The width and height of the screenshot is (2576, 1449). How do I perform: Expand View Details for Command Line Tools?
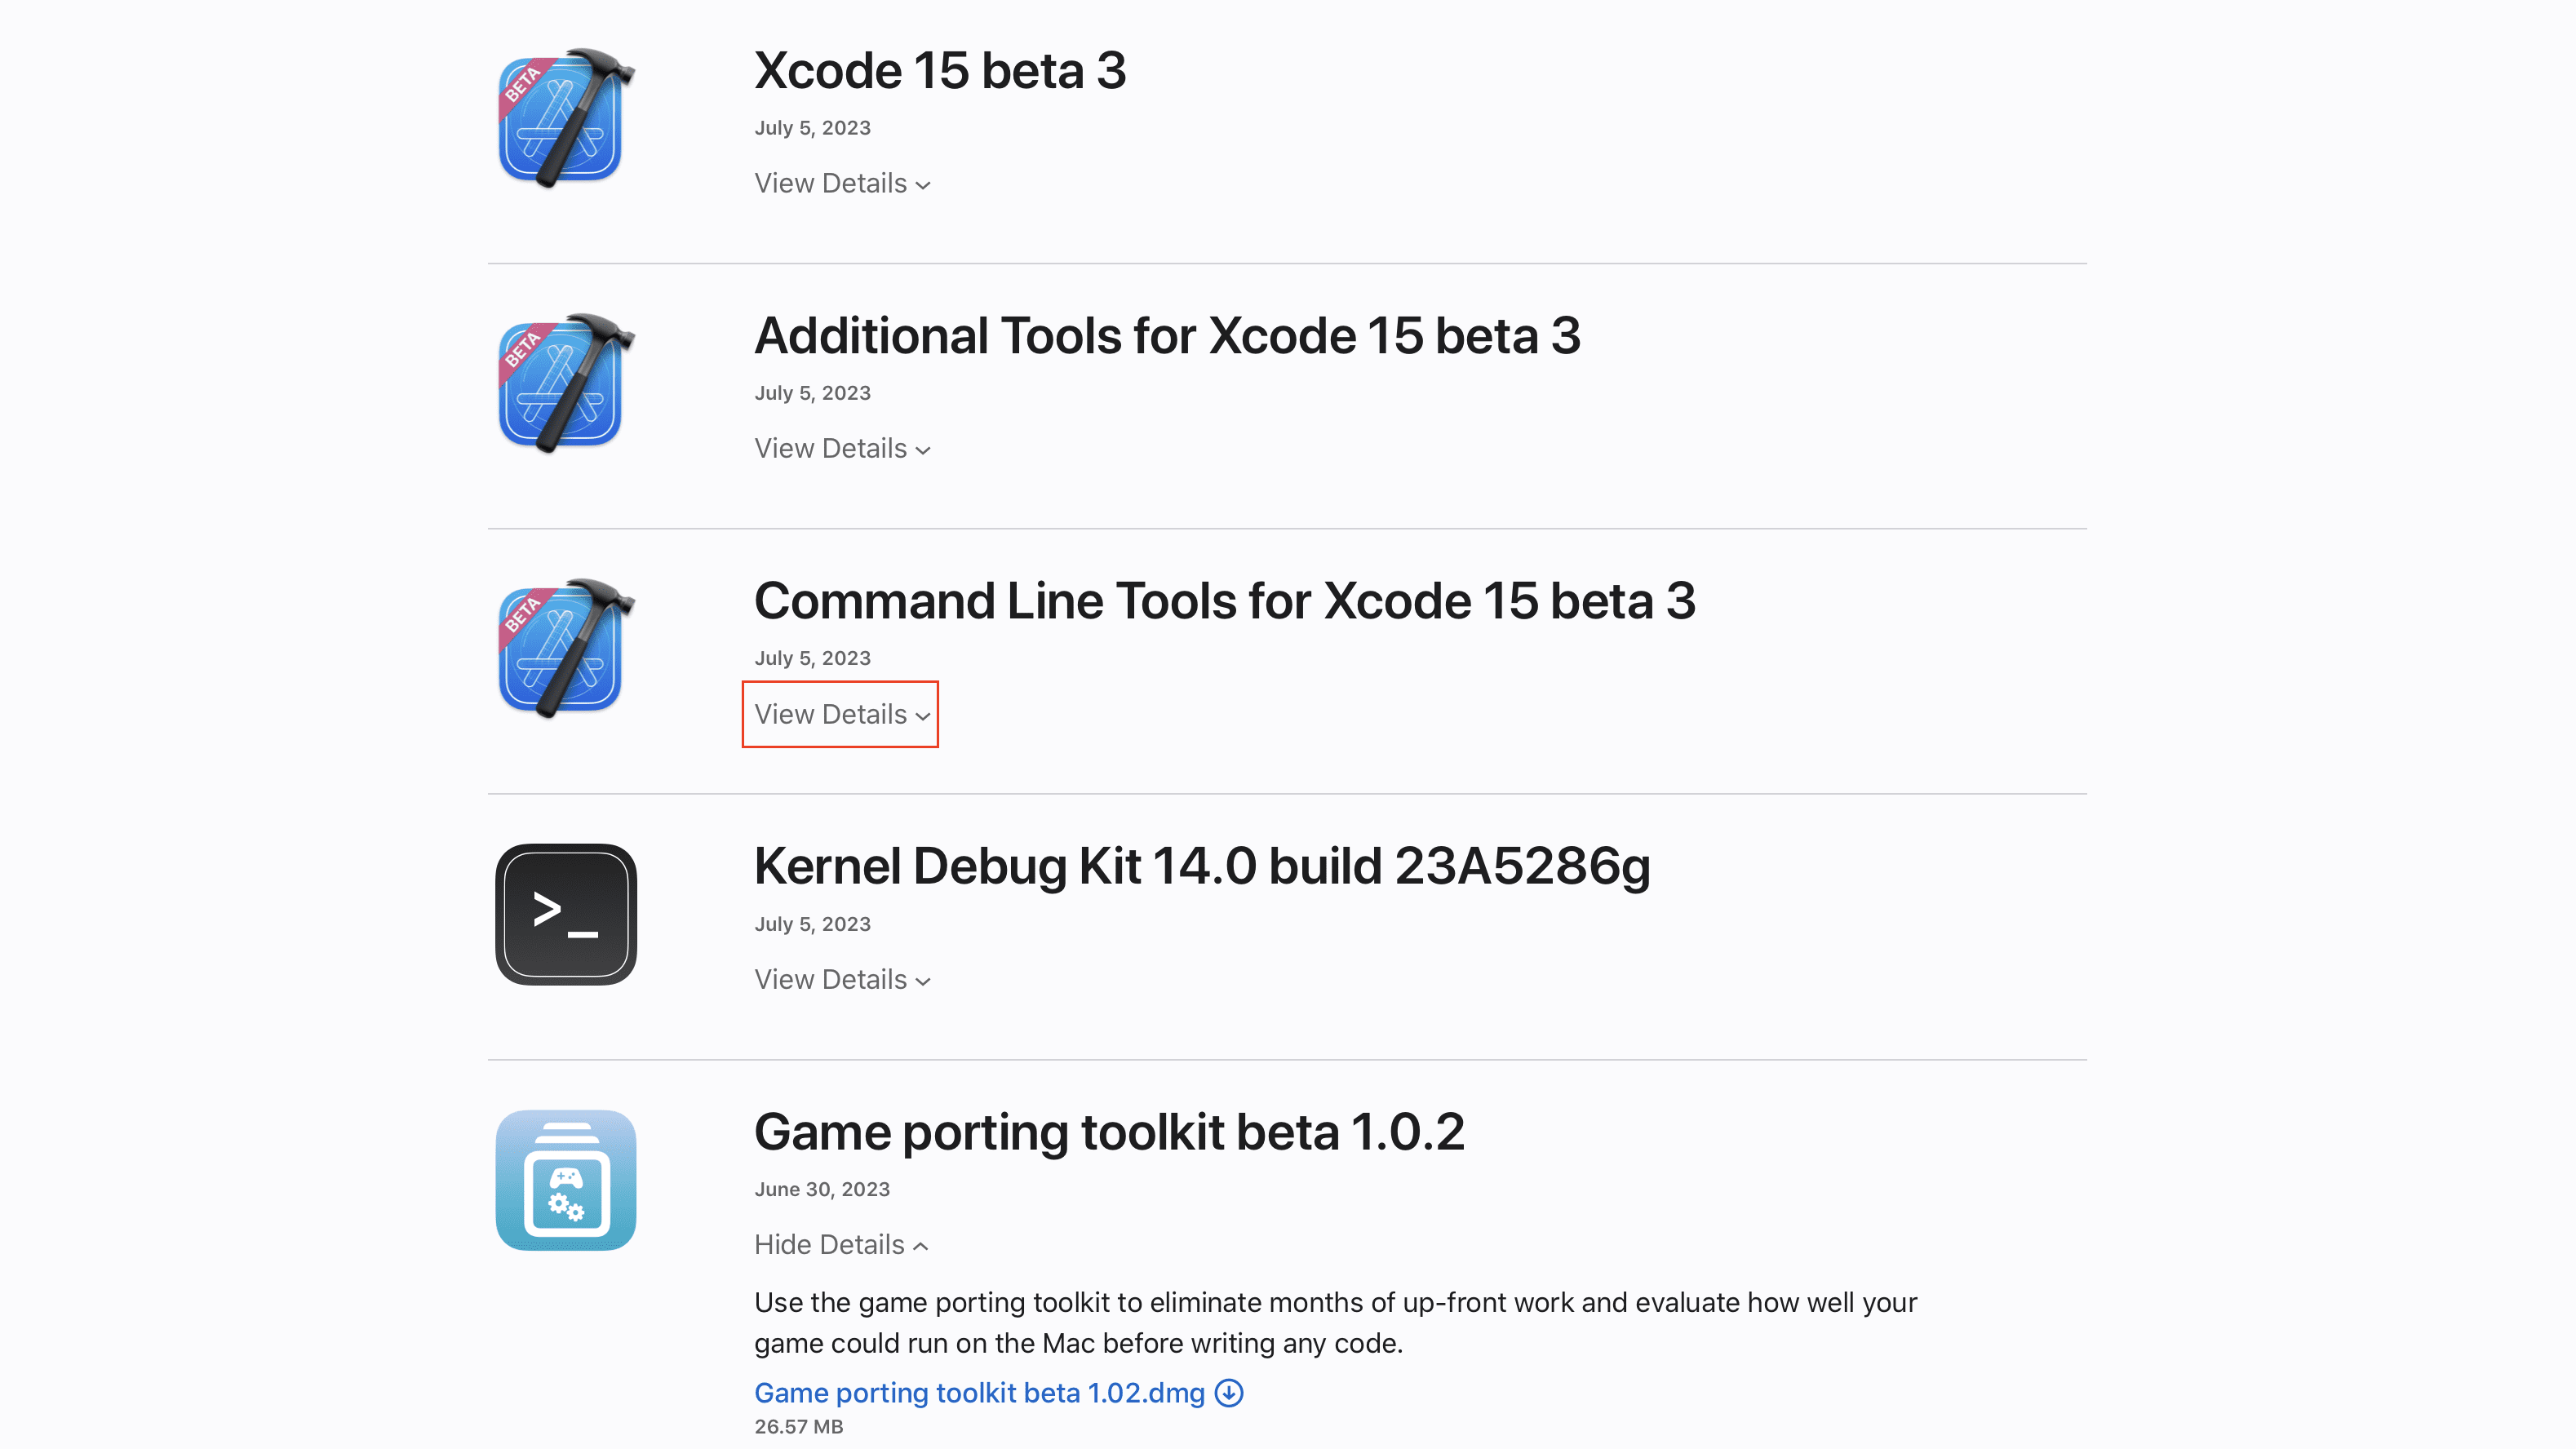[842, 714]
